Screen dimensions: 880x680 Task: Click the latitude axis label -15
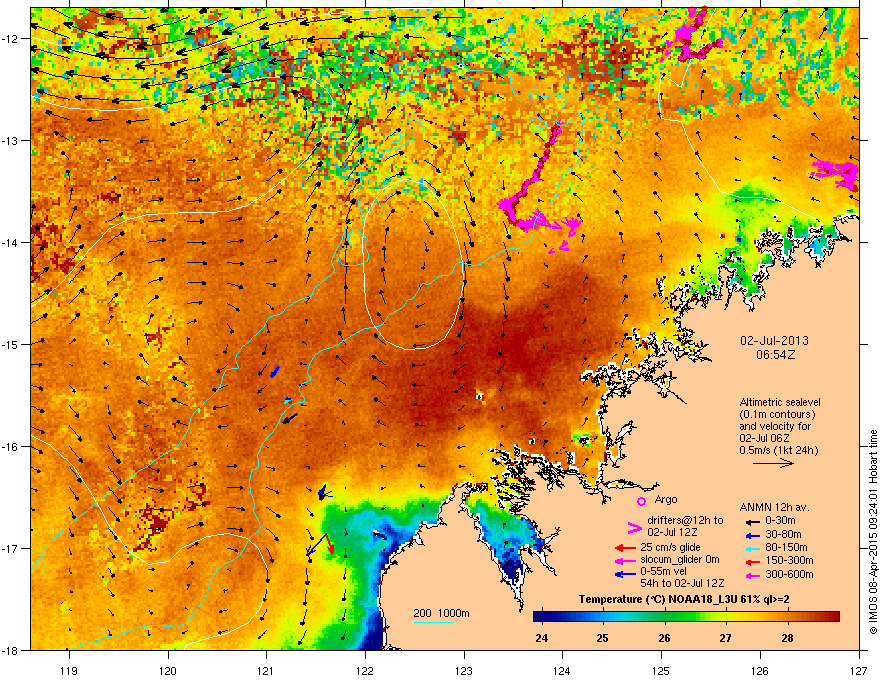coord(10,344)
